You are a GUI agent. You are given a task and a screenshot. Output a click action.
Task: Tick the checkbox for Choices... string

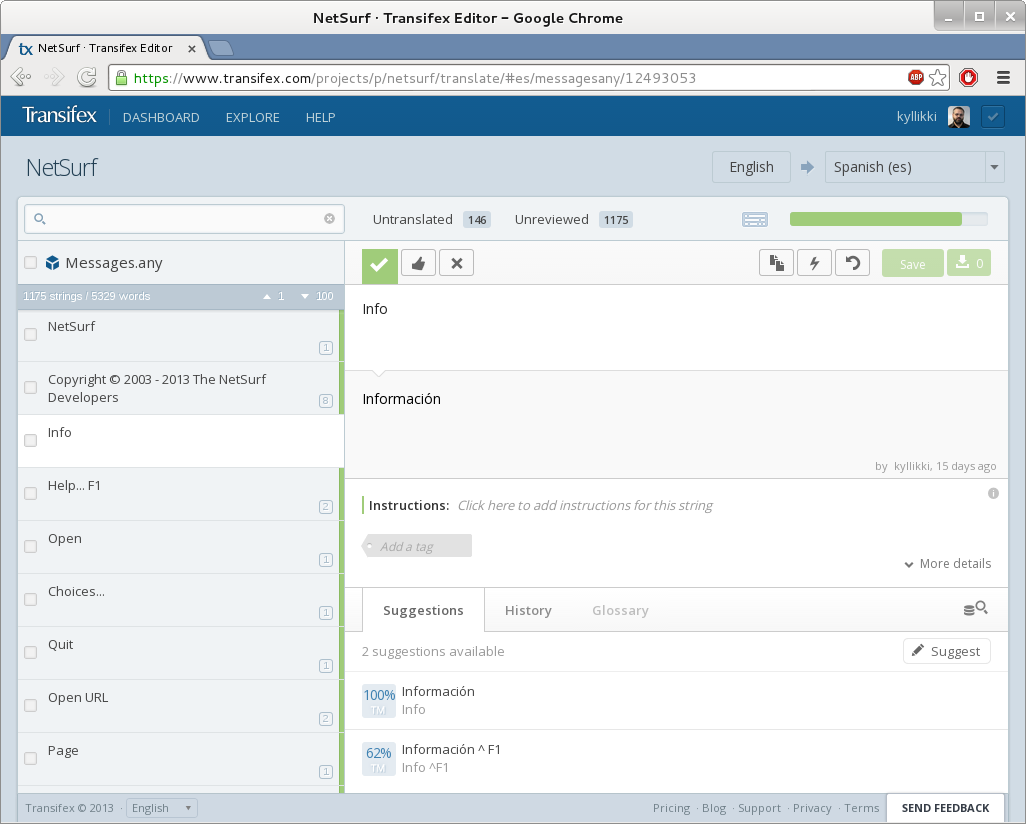(x=30, y=600)
